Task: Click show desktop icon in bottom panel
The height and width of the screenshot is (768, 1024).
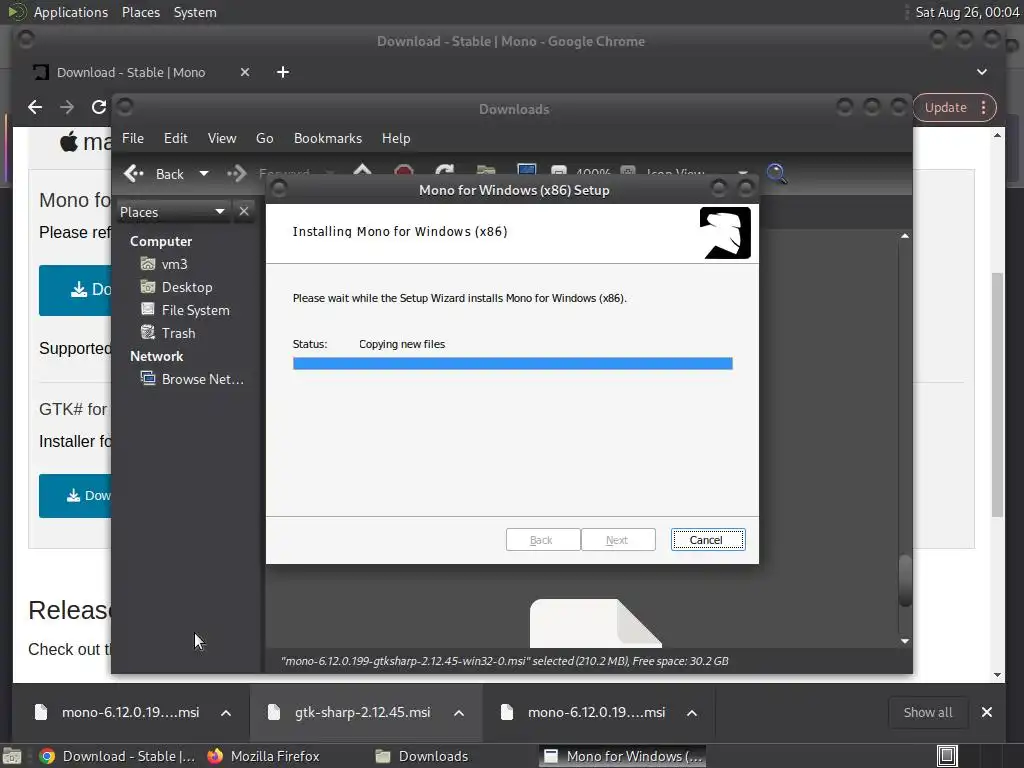Action: 12,756
